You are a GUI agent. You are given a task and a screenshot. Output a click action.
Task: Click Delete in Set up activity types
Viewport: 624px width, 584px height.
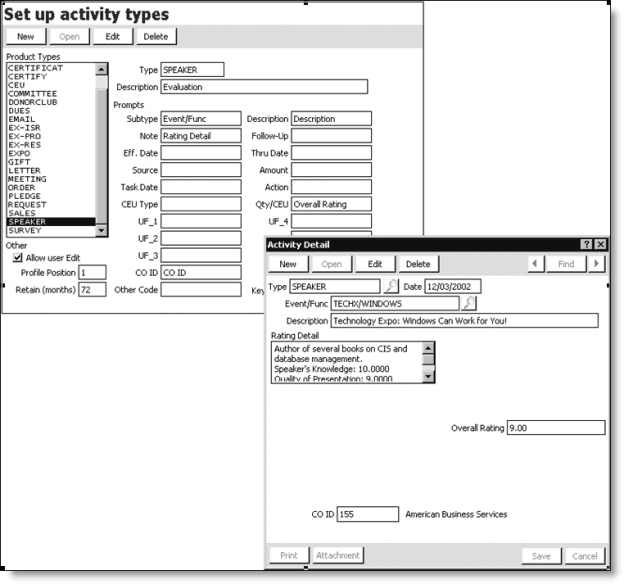pos(156,37)
